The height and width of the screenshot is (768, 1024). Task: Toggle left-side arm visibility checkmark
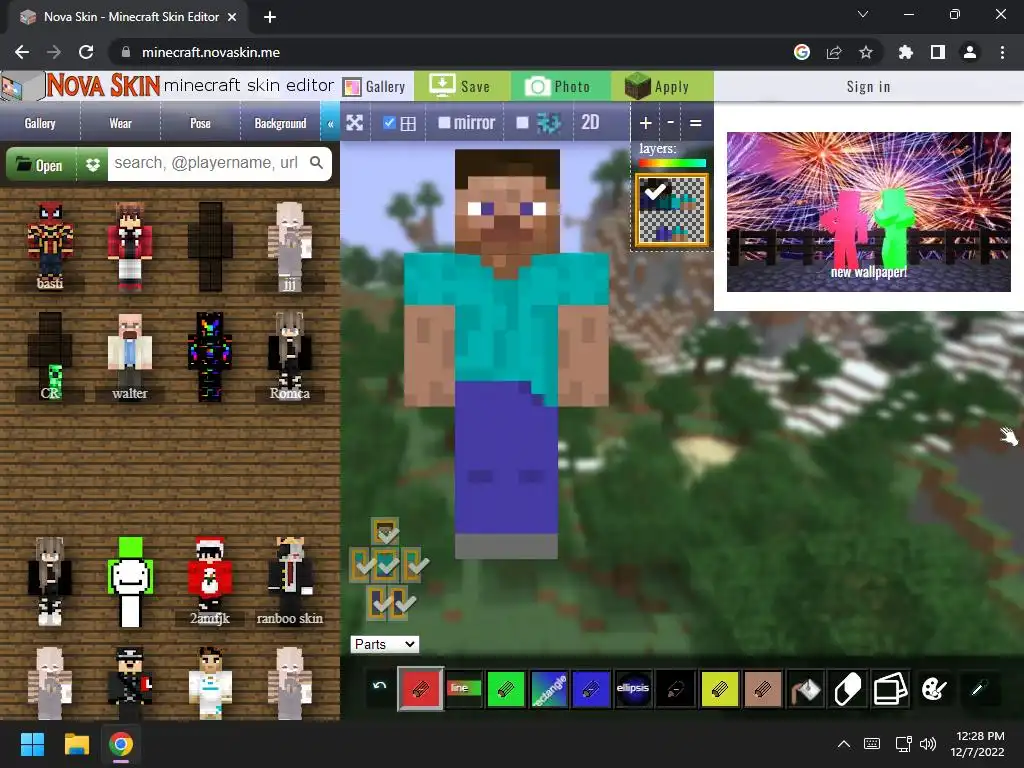tap(362, 564)
